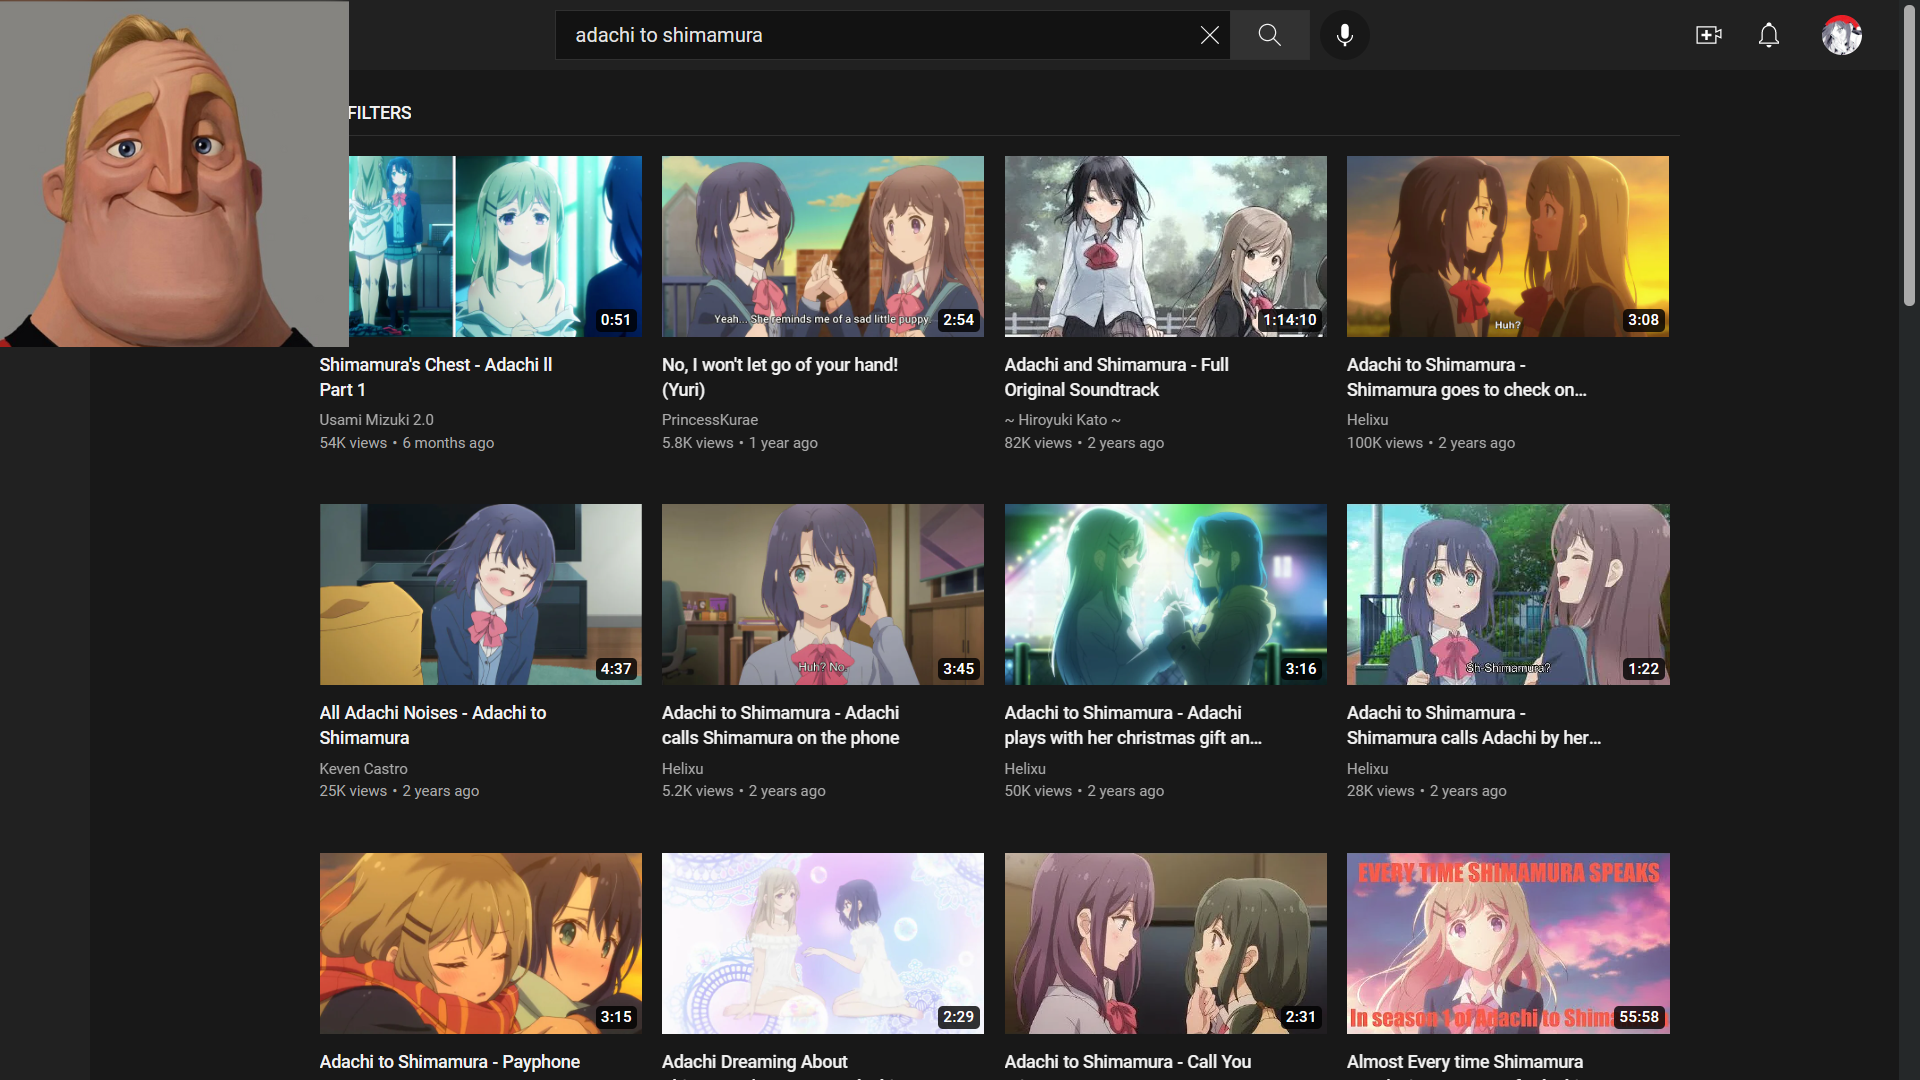
Task: Clear the search box text
Action: [x=1209, y=35]
